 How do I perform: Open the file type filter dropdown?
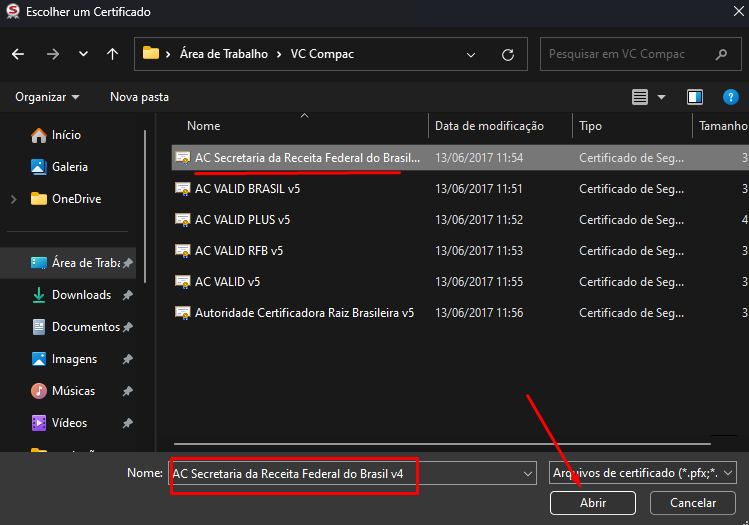point(643,472)
